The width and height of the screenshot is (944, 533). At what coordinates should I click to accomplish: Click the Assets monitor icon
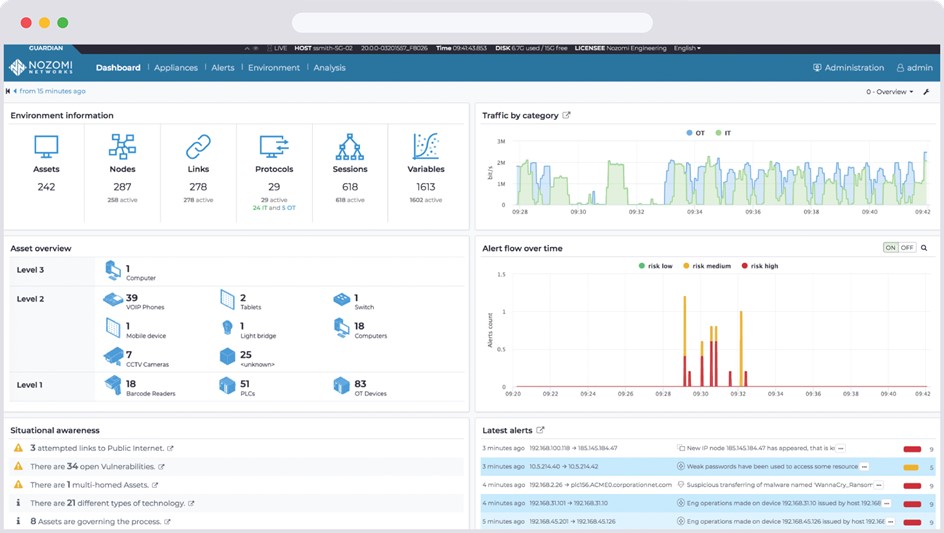tap(46, 147)
